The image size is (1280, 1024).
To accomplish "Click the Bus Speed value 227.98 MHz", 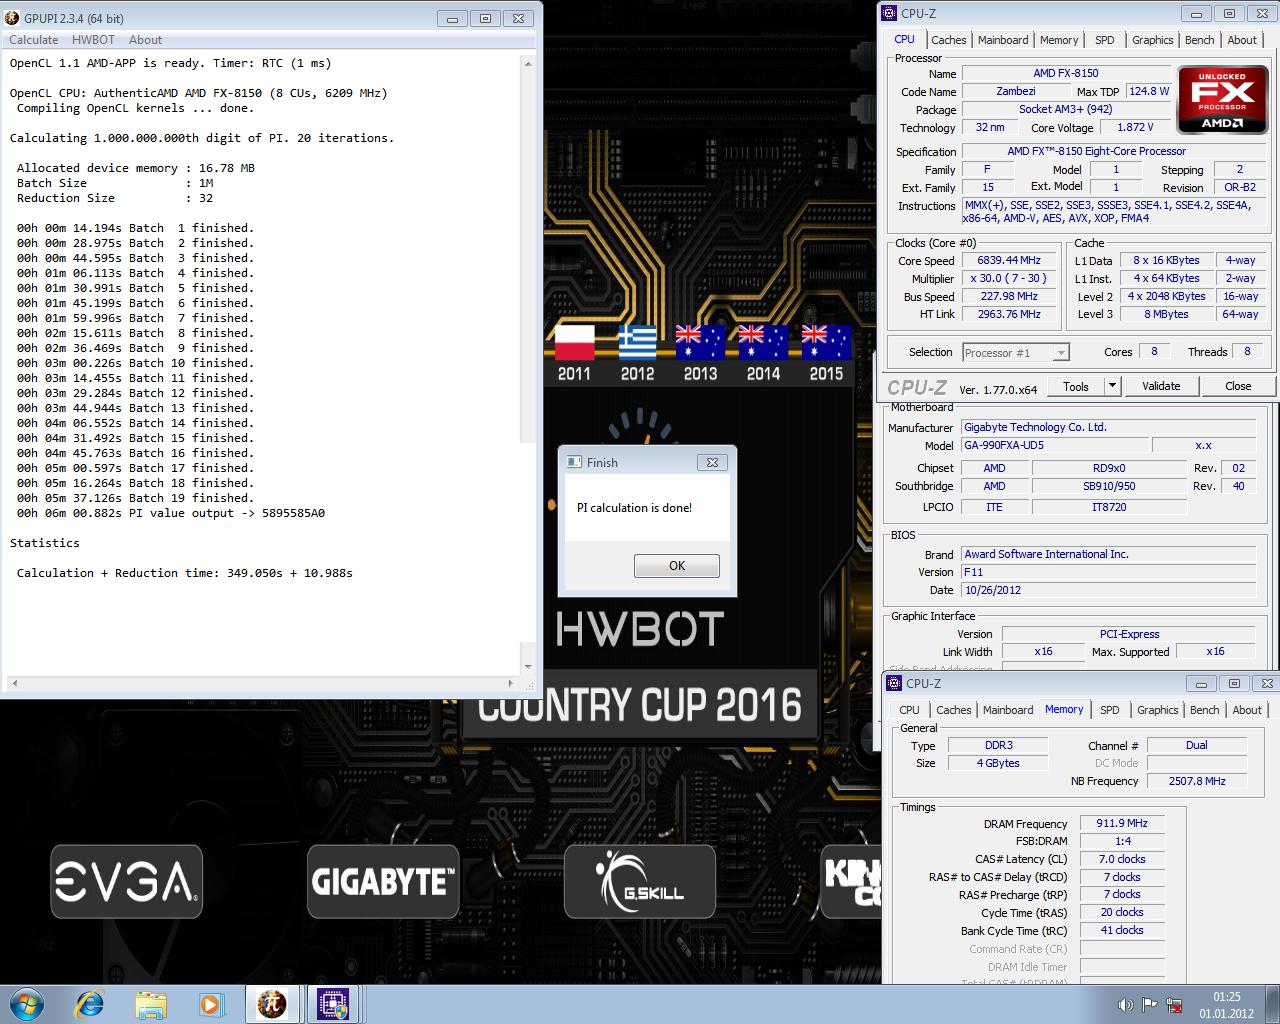I will (x=1009, y=297).
